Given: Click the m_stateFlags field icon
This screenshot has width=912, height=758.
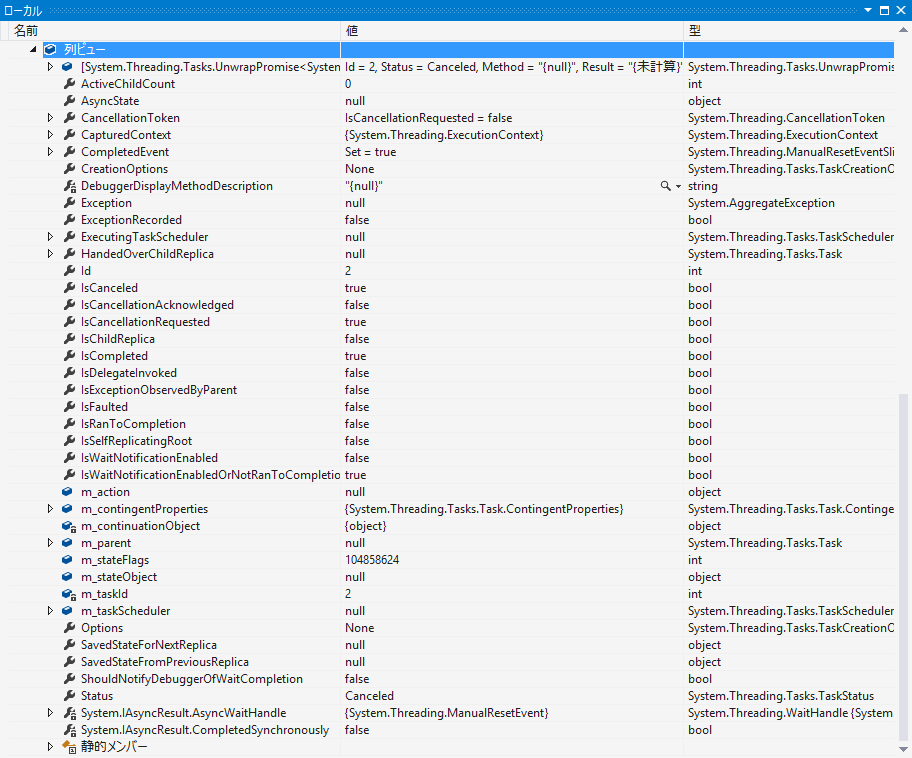Looking at the screenshot, I should pyautogui.click(x=67, y=560).
